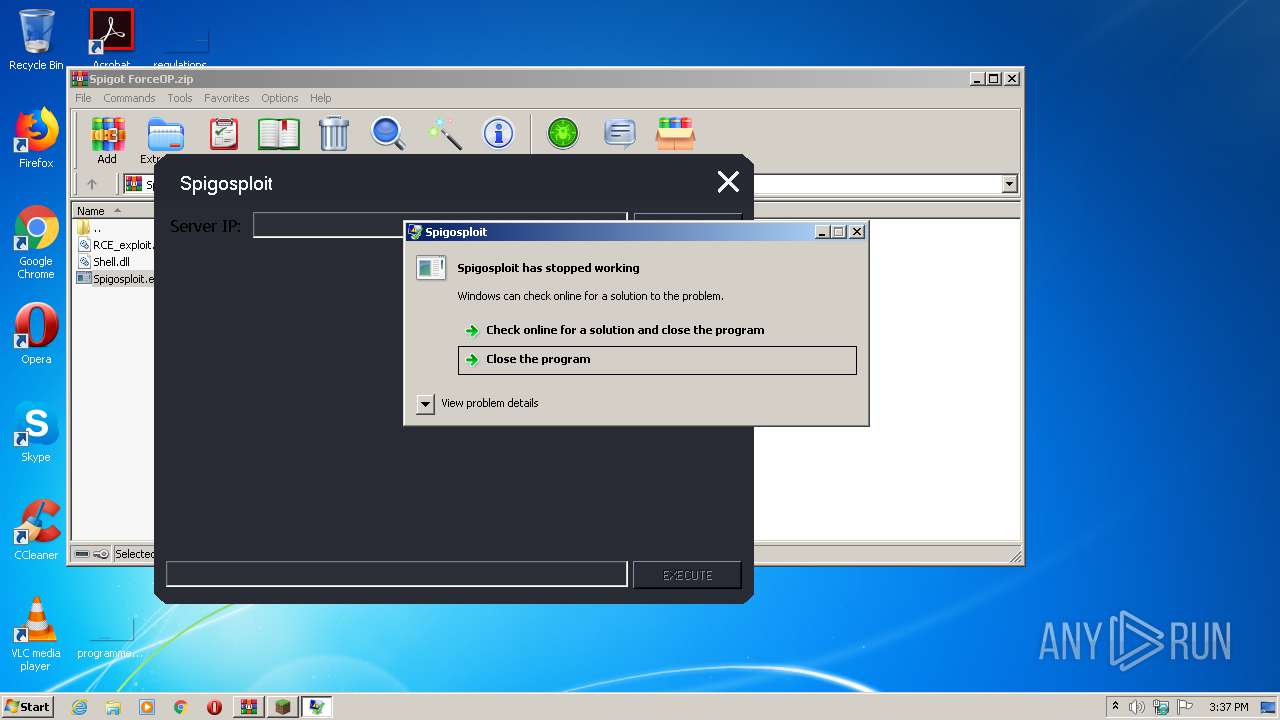1280x720 pixels.
Task: Switch to WinRAR taskbar button
Action: [x=249, y=707]
